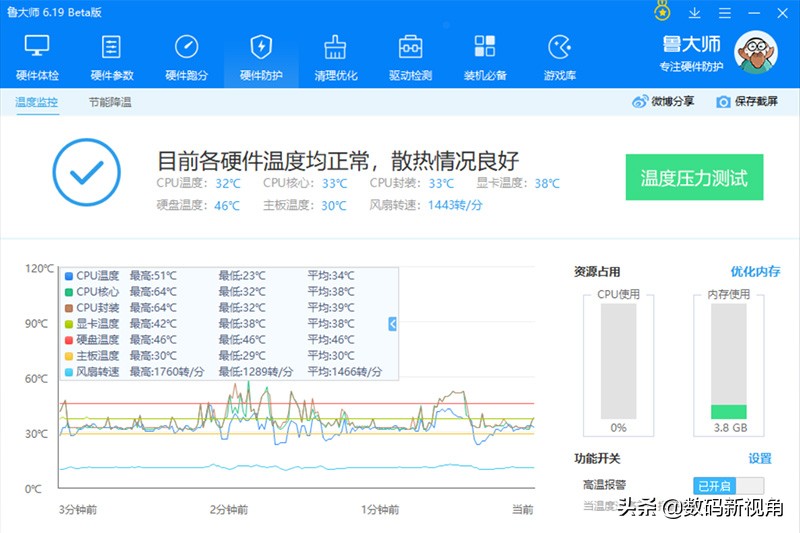Click the download arrow icon in title bar
This screenshot has width=800, height=533.
pos(694,13)
